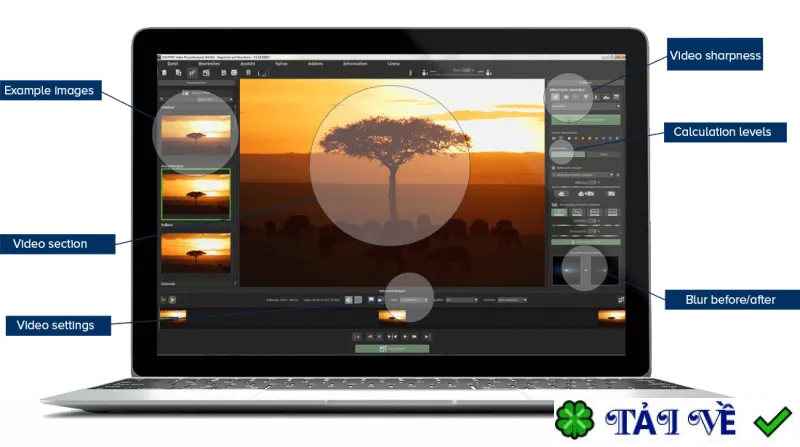Select the center timeline thumbnail
This screenshot has height=447, width=800.
(x=392, y=316)
